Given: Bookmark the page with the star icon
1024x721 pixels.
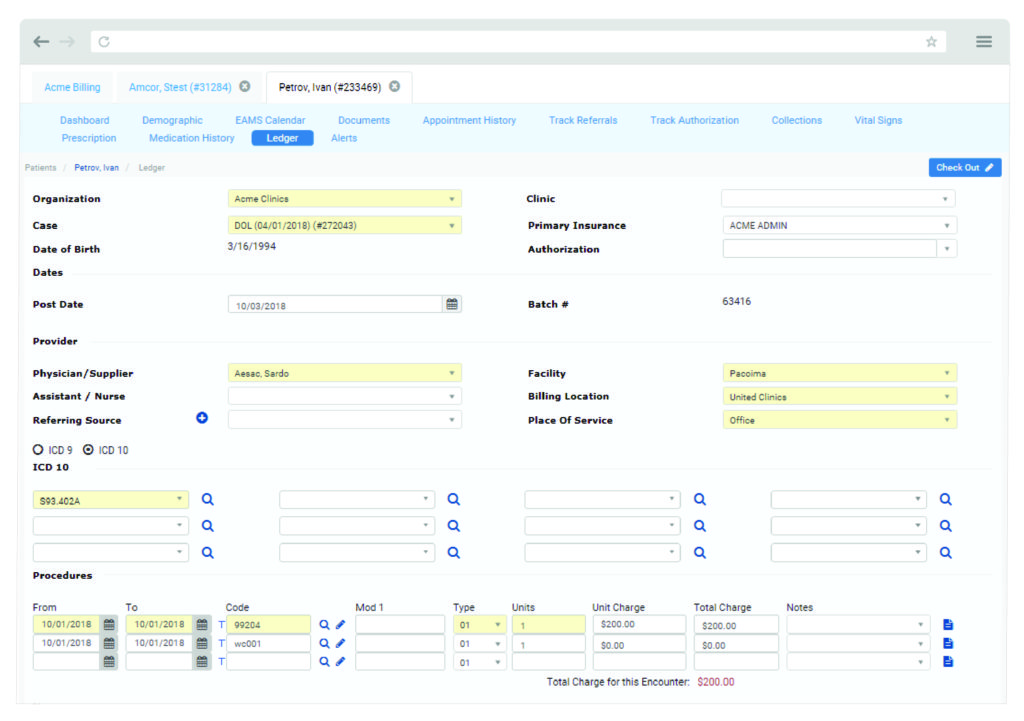Looking at the screenshot, I should pyautogui.click(x=931, y=42).
